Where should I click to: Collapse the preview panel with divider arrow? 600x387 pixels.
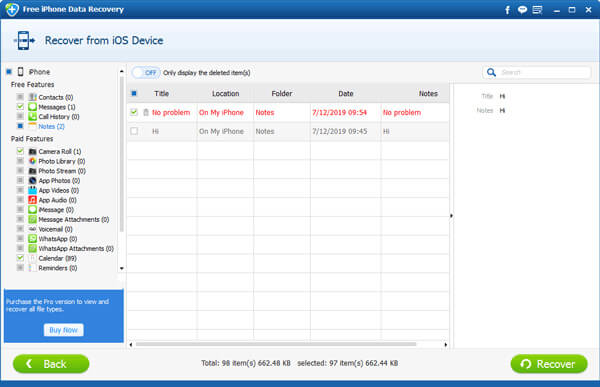451,216
